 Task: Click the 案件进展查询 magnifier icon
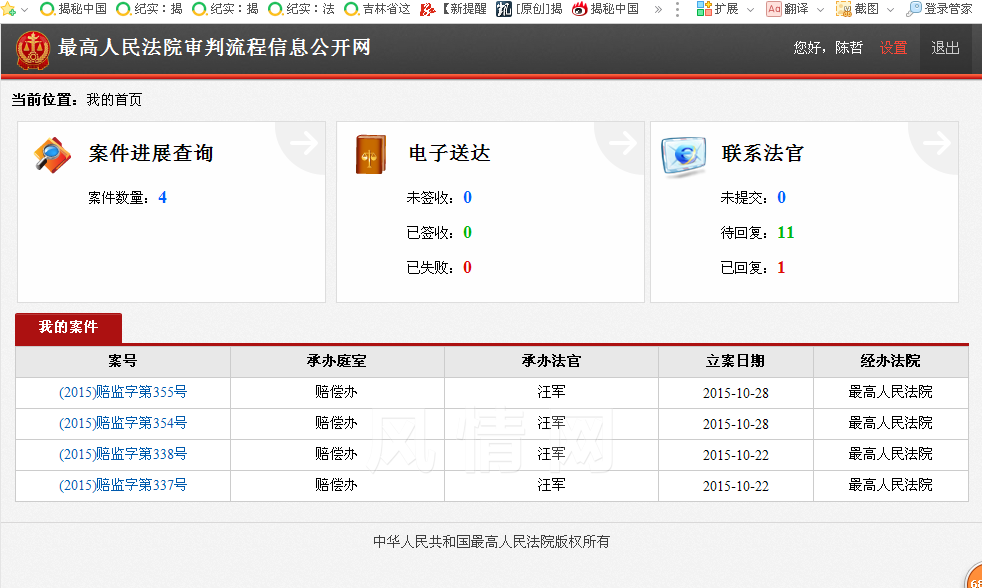click(52, 155)
